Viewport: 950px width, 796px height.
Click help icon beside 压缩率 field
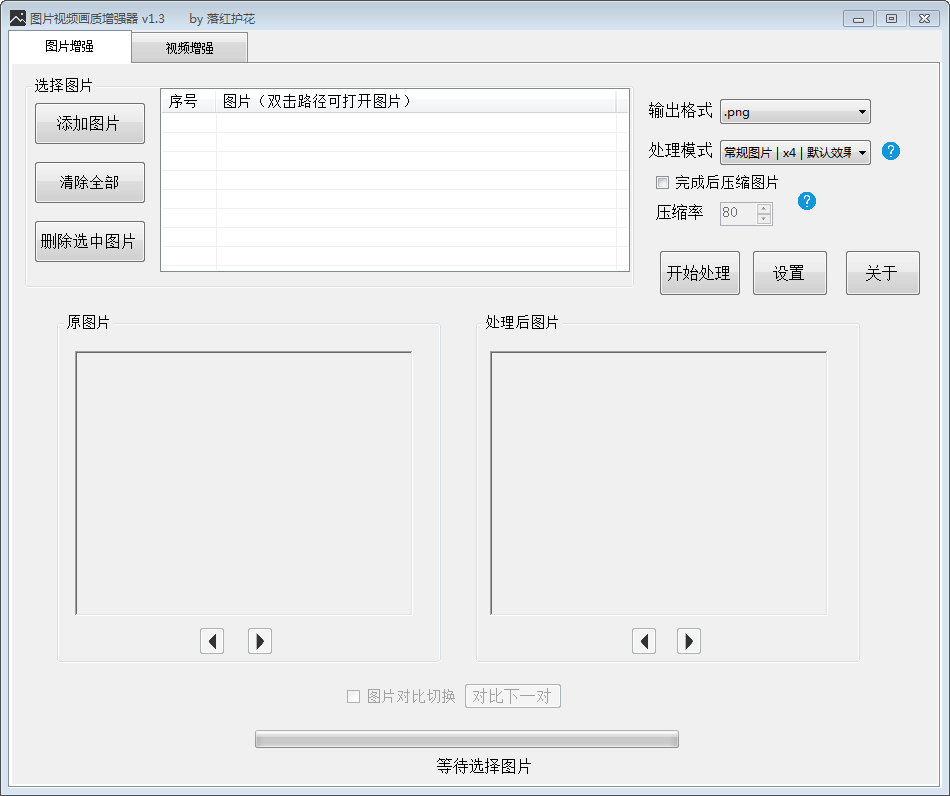point(807,201)
